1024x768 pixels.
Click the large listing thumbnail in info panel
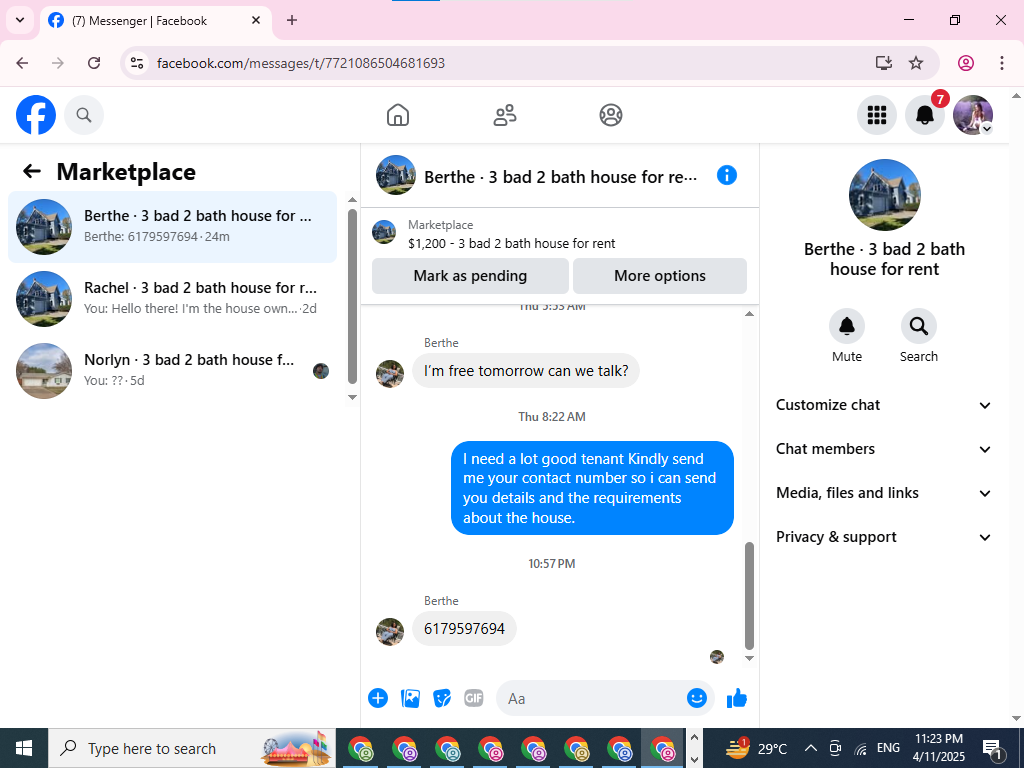tap(884, 195)
